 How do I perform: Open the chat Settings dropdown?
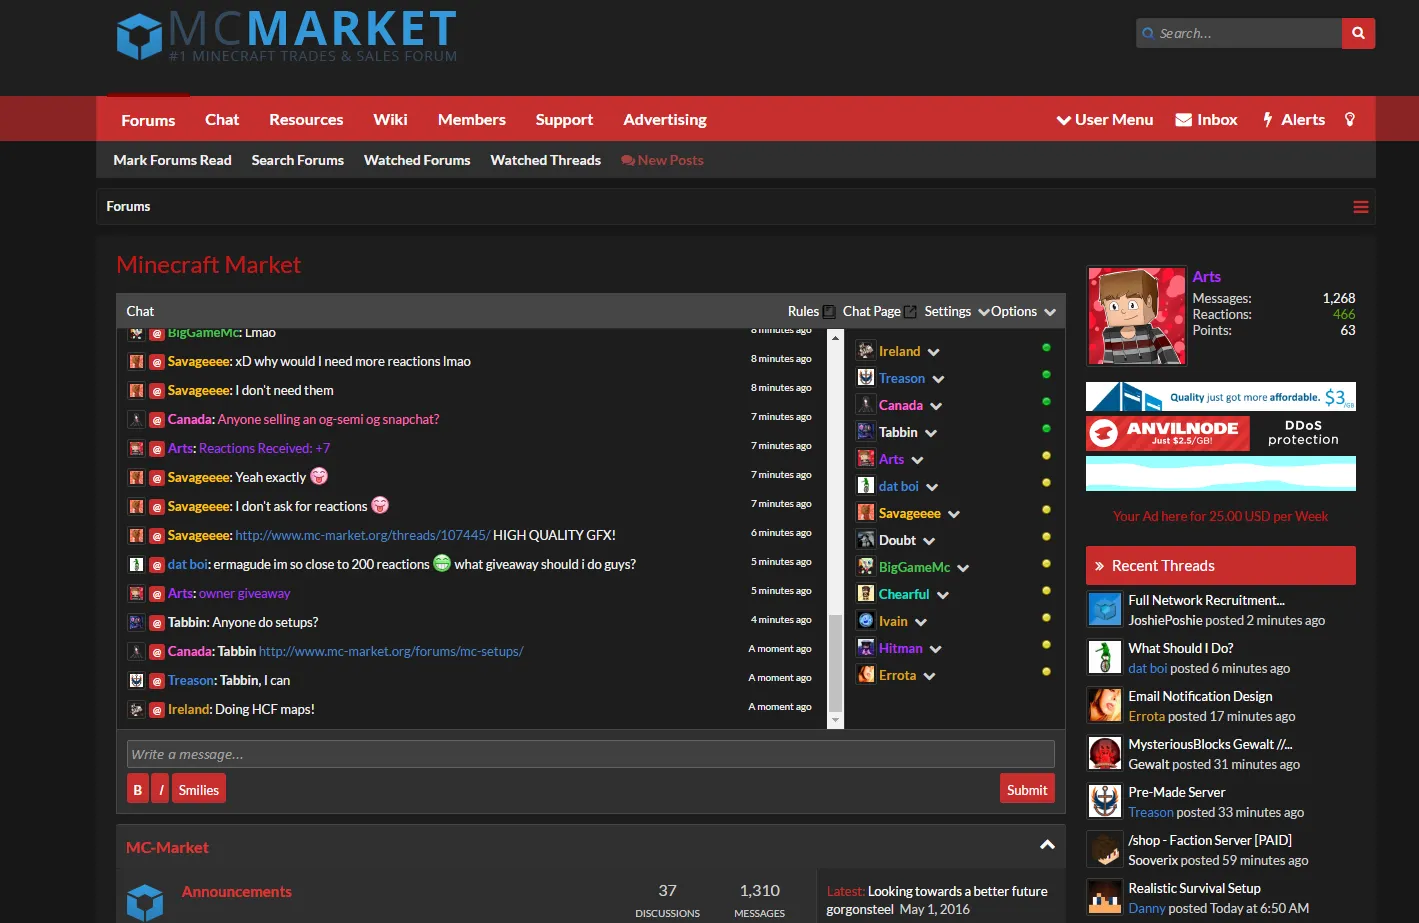coord(957,312)
